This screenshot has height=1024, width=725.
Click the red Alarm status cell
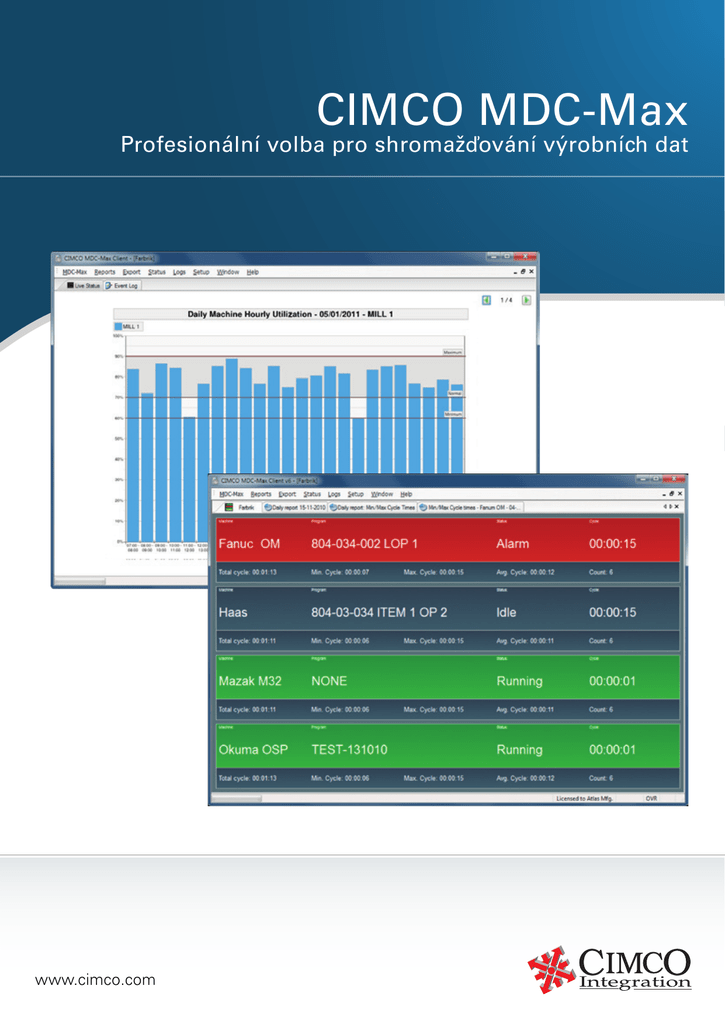click(x=513, y=543)
